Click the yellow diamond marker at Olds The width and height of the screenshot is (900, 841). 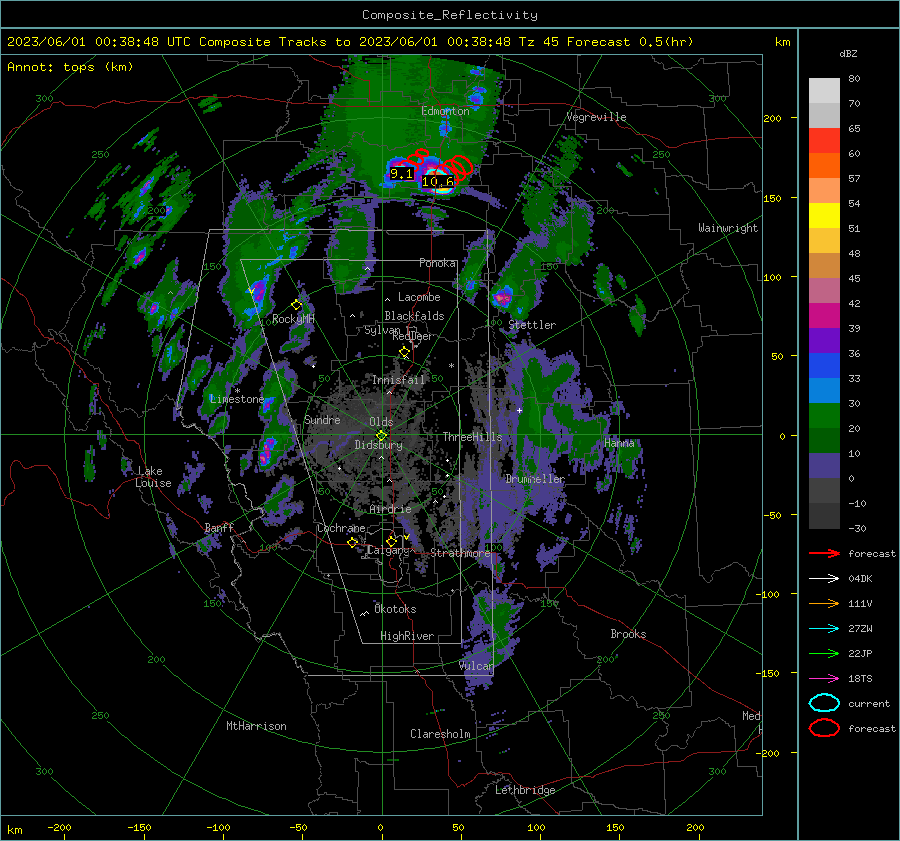click(x=381, y=436)
